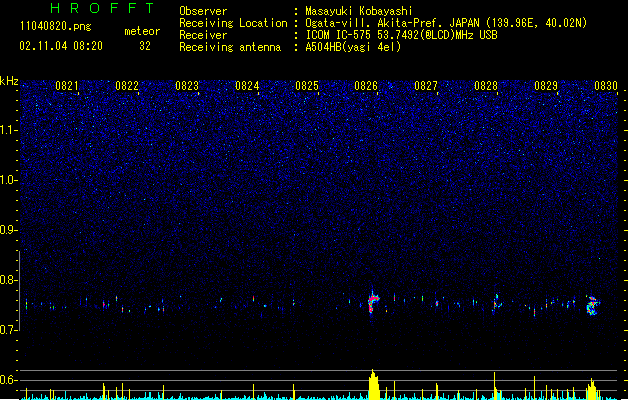629x400 pixels.
Task: Click the meteor label
Action: (142, 31)
